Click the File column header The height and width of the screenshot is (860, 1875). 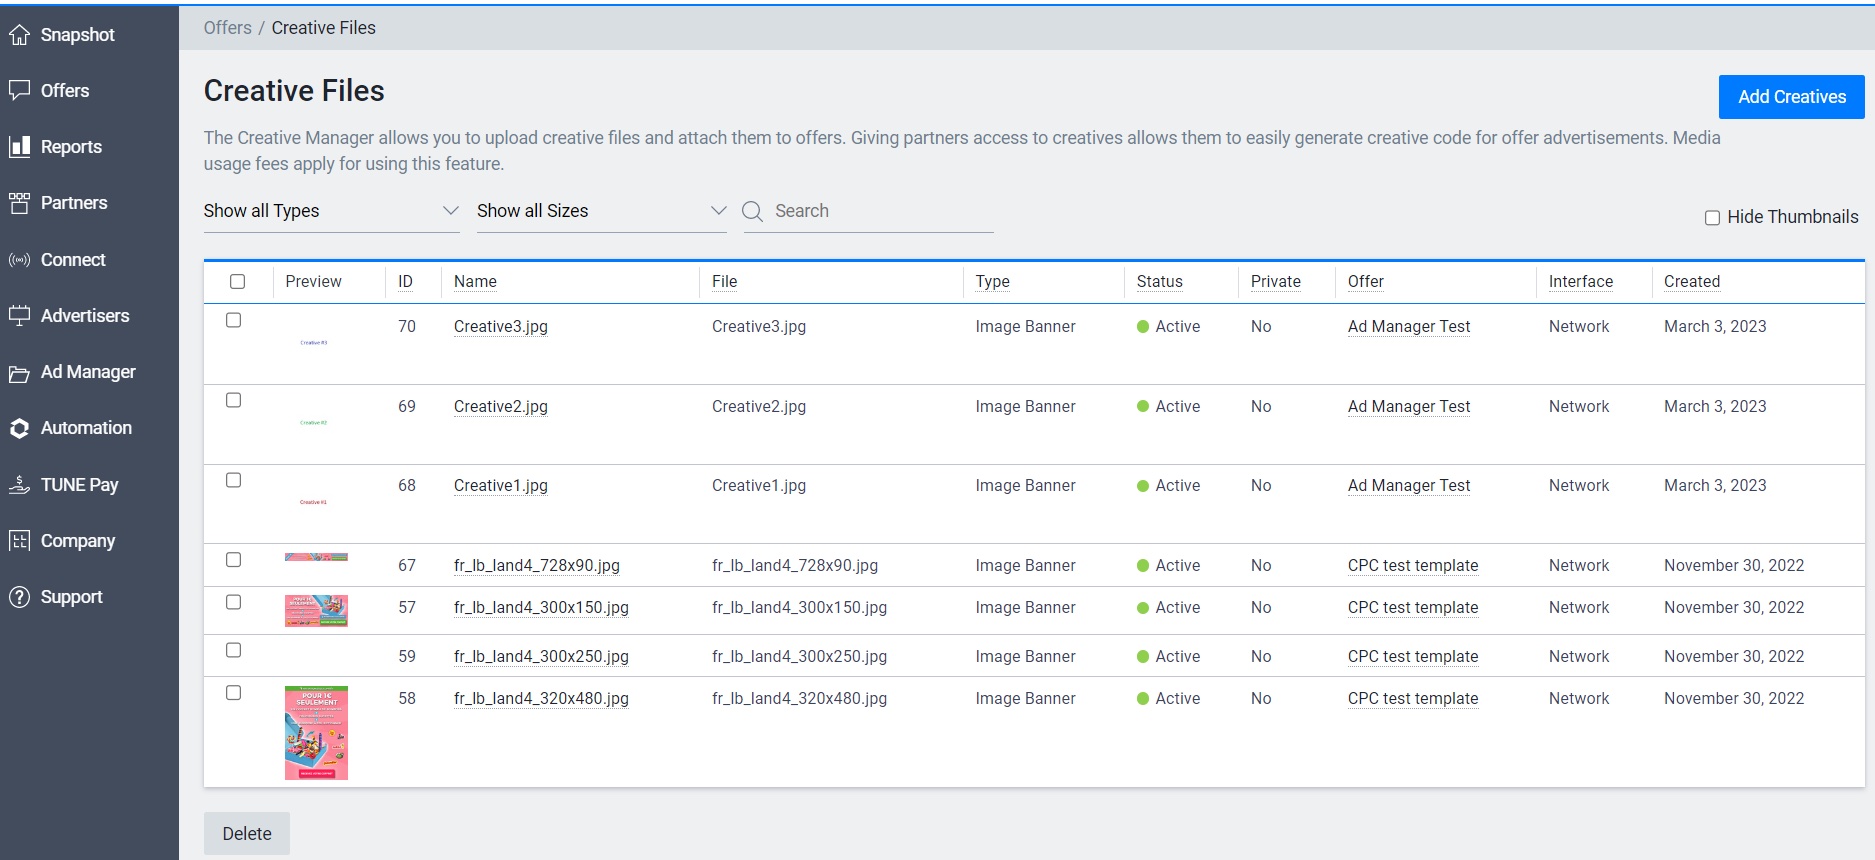click(x=724, y=282)
